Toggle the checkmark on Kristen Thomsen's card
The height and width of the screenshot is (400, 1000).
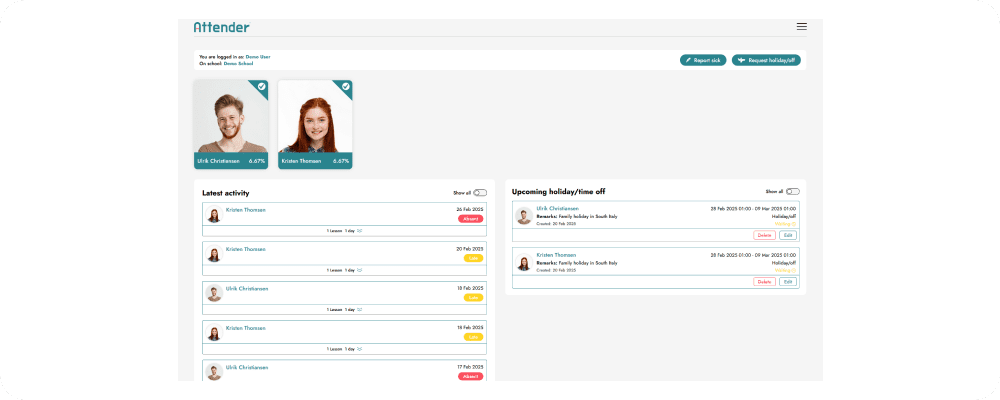346,87
